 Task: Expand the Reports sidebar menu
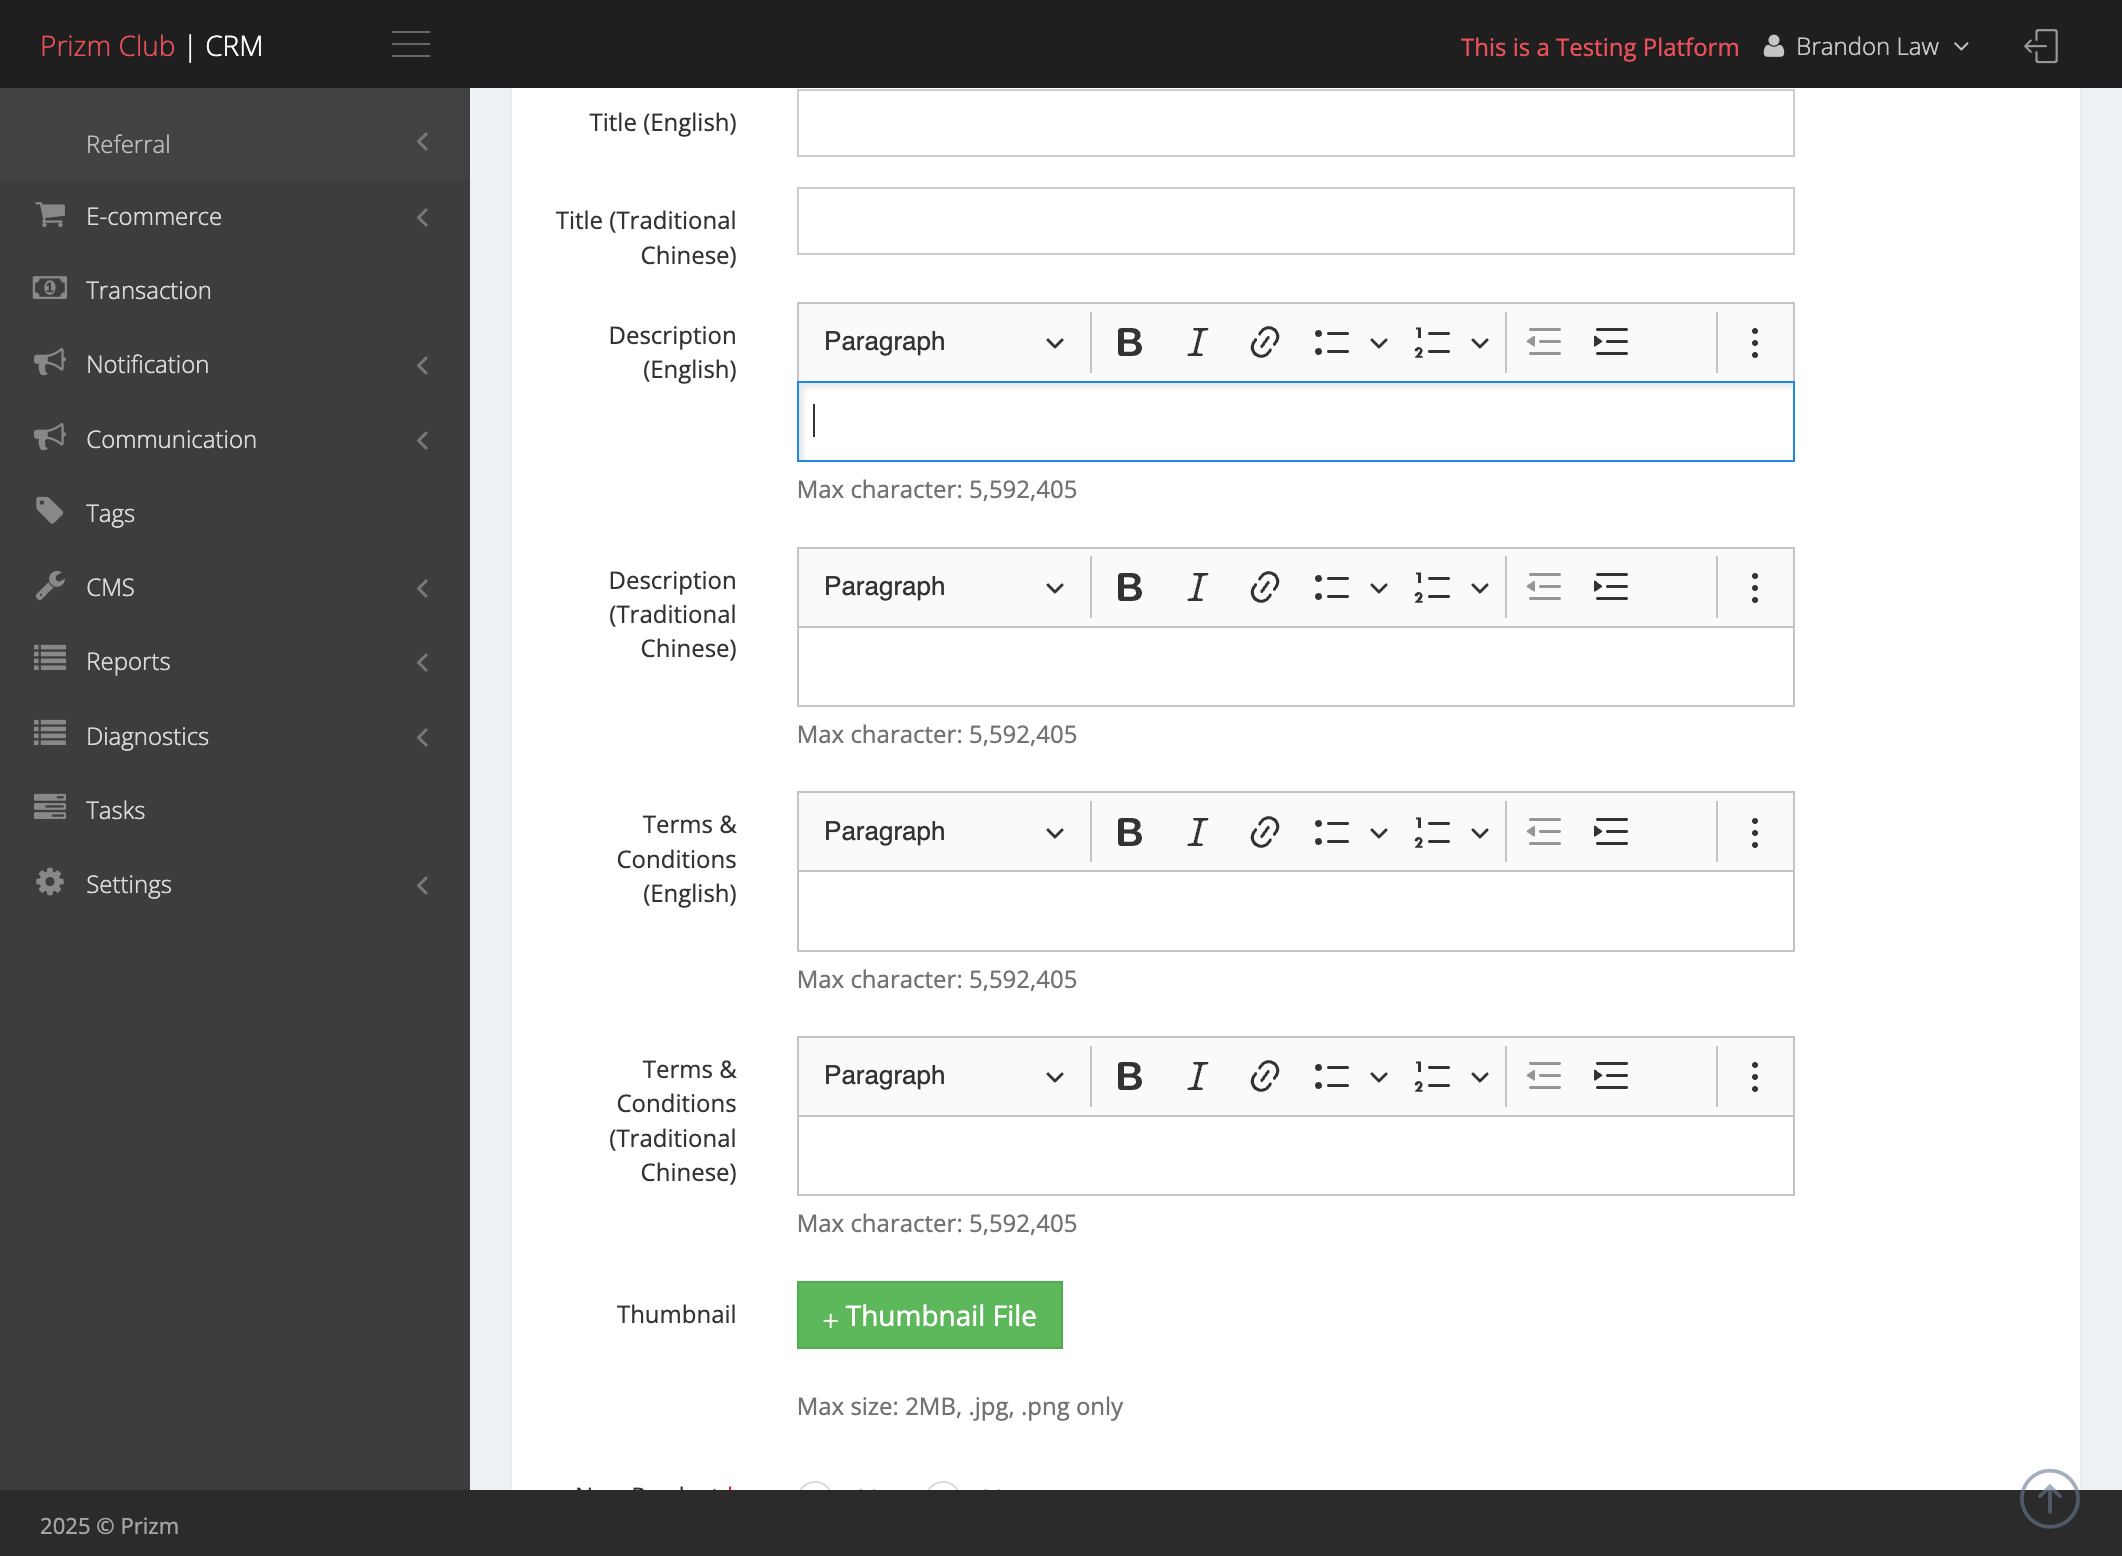point(235,661)
